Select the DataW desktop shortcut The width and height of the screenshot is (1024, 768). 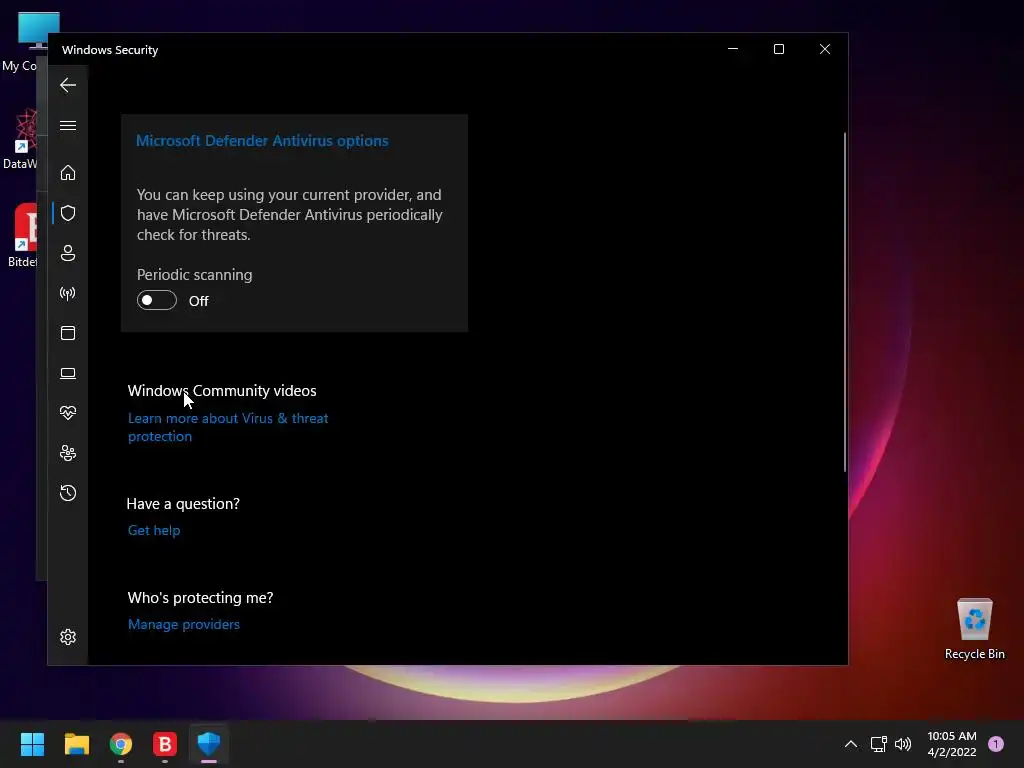coord(22,139)
